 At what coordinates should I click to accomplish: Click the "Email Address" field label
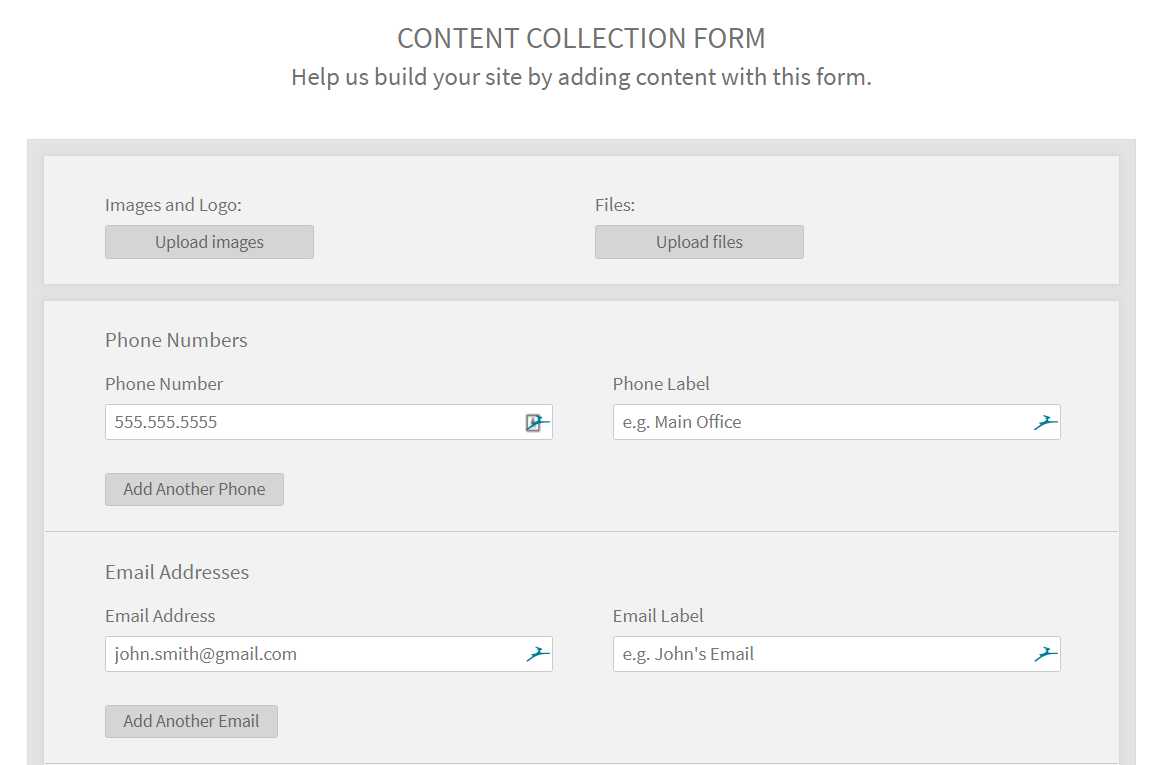(160, 616)
